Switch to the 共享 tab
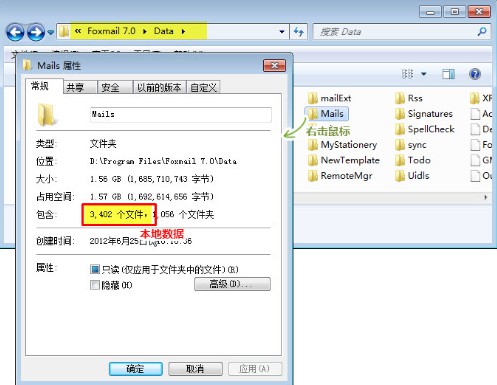The height and width of the screenshot is (385, 497). pyautogui.click(x=75, y=88)
